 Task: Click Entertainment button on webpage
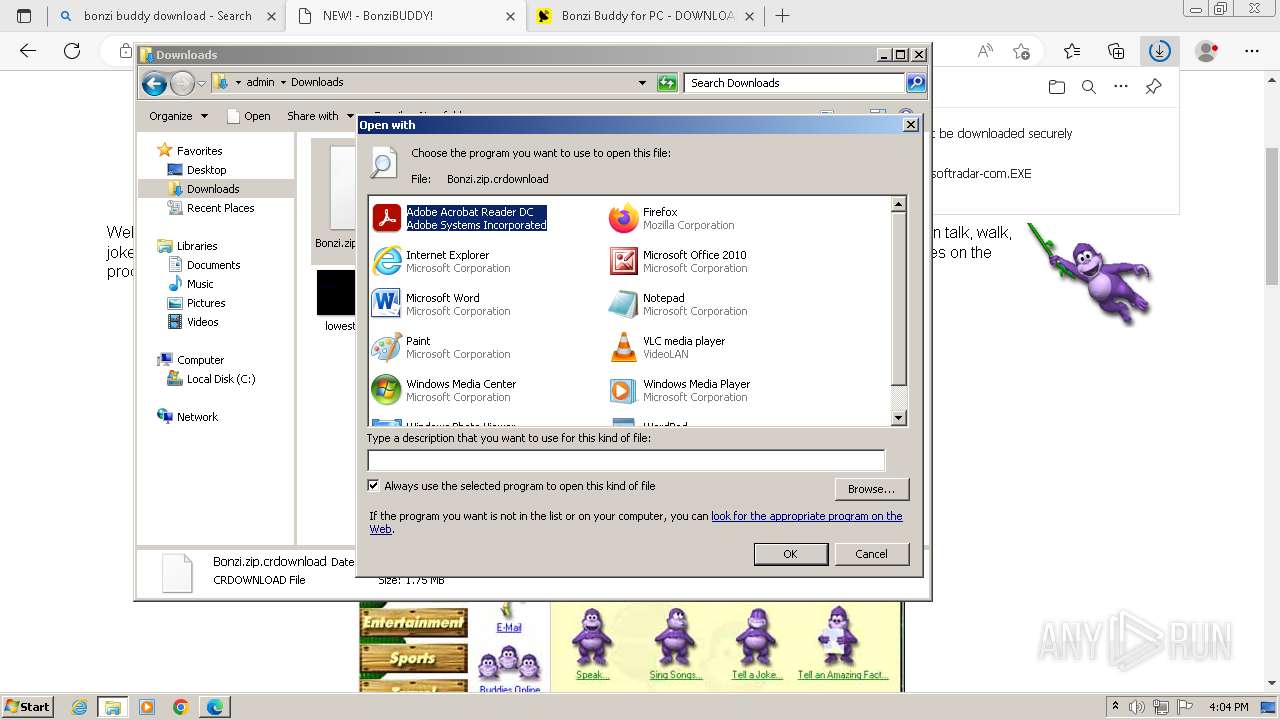[414, 623]
